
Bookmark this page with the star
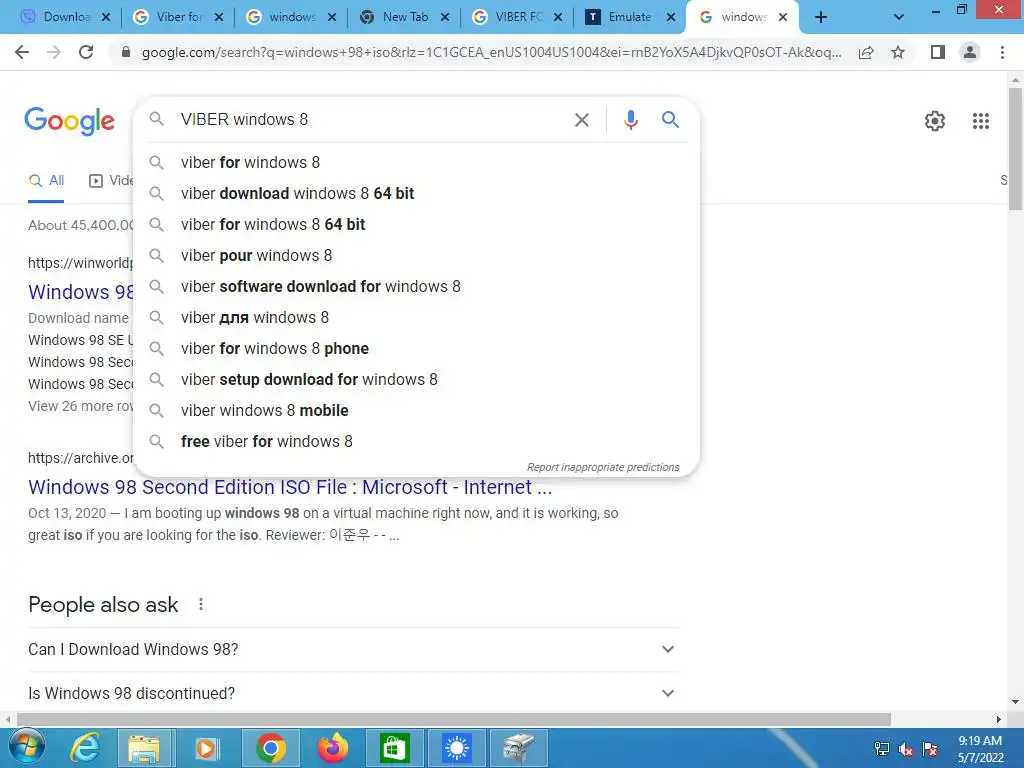pyautogui.click(x=898, y=52)
